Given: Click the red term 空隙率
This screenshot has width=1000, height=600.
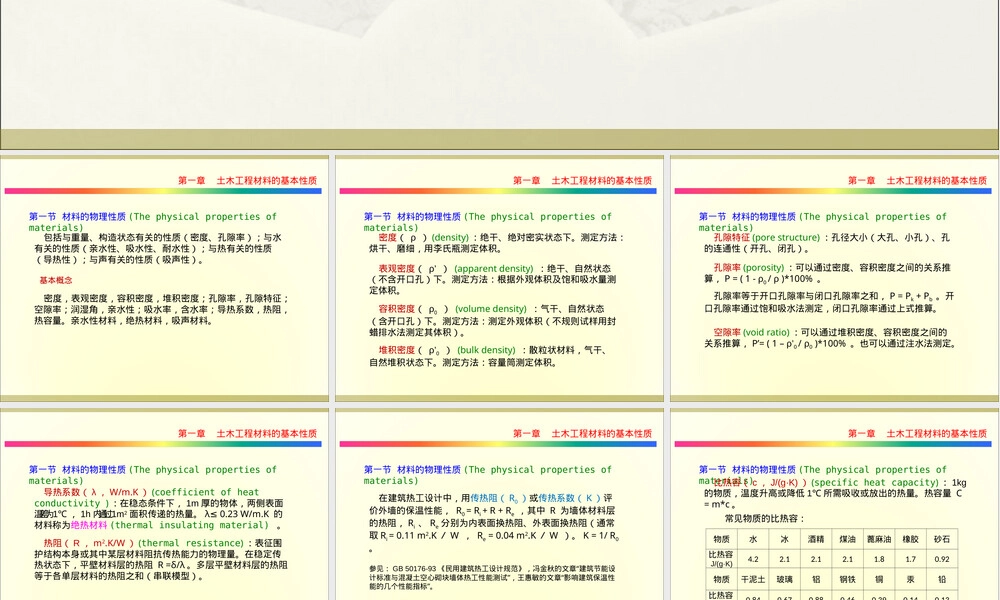Looking at the screenshot, I should 727,332.
